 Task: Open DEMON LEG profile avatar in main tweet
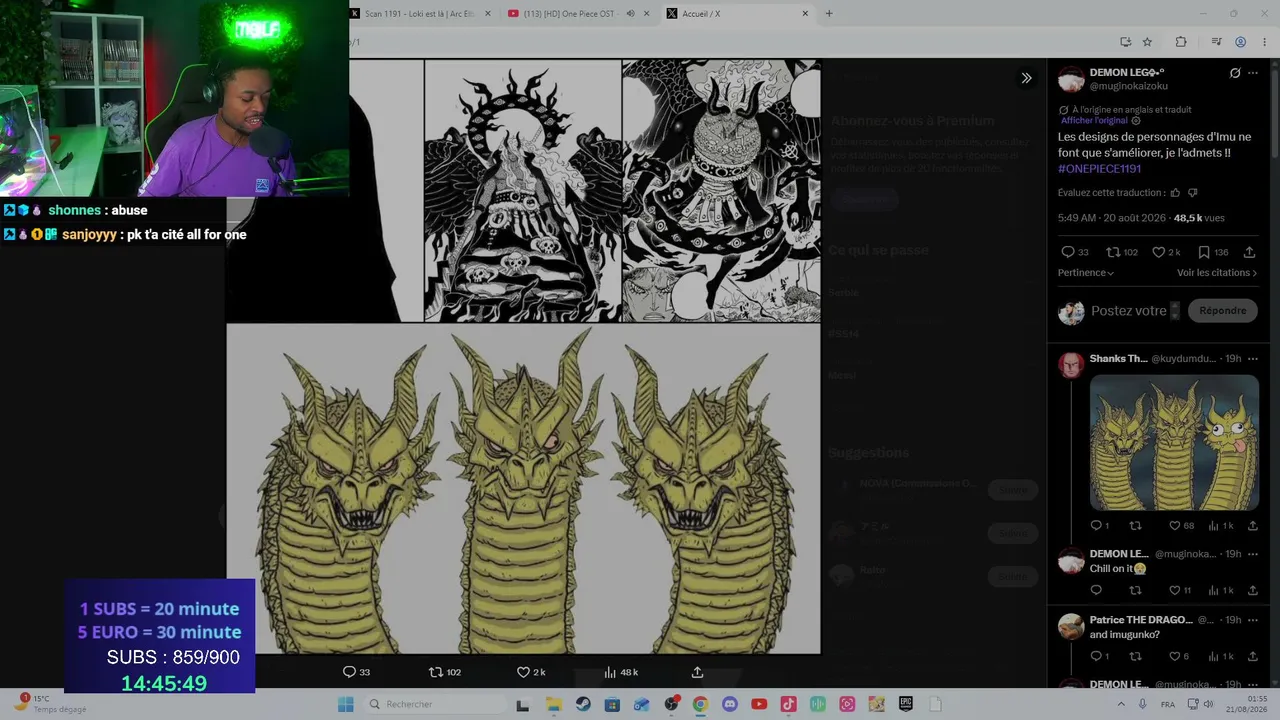1071,80
